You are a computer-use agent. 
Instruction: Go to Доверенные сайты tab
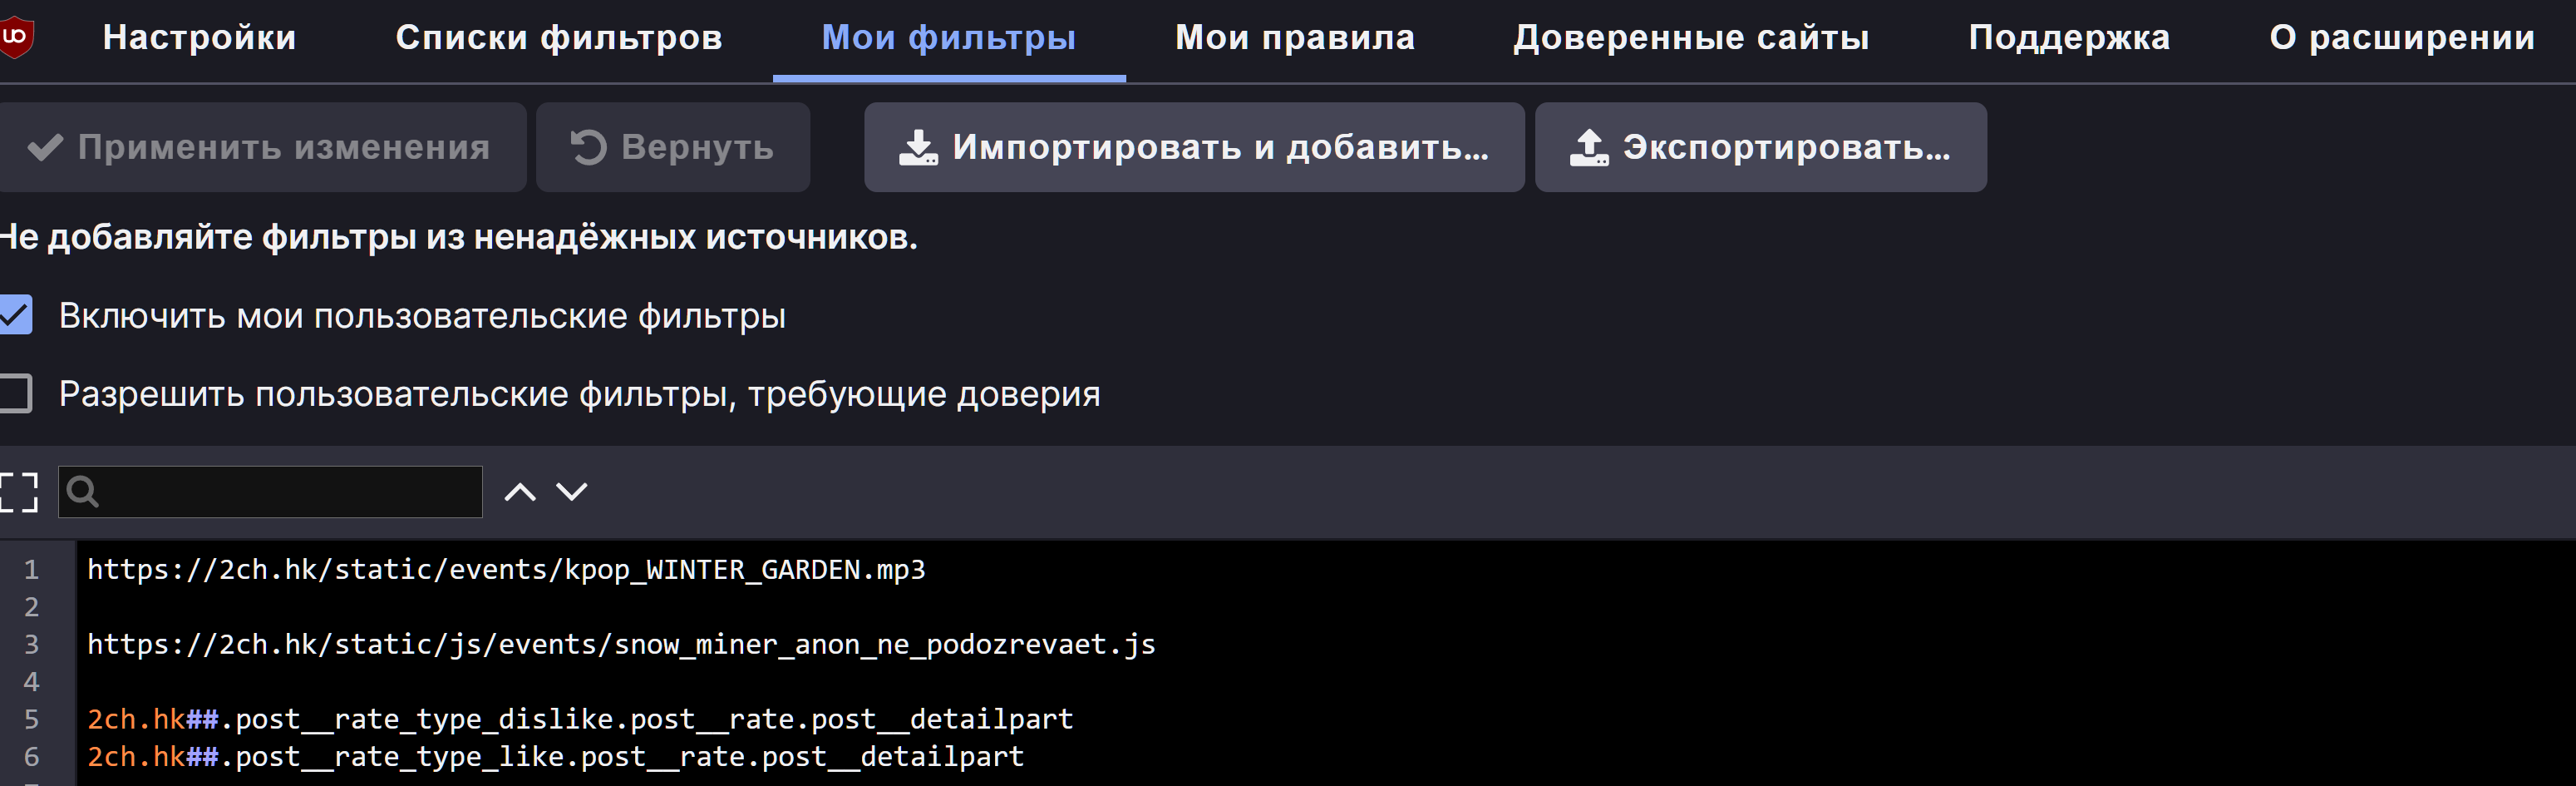point(1691,38)
